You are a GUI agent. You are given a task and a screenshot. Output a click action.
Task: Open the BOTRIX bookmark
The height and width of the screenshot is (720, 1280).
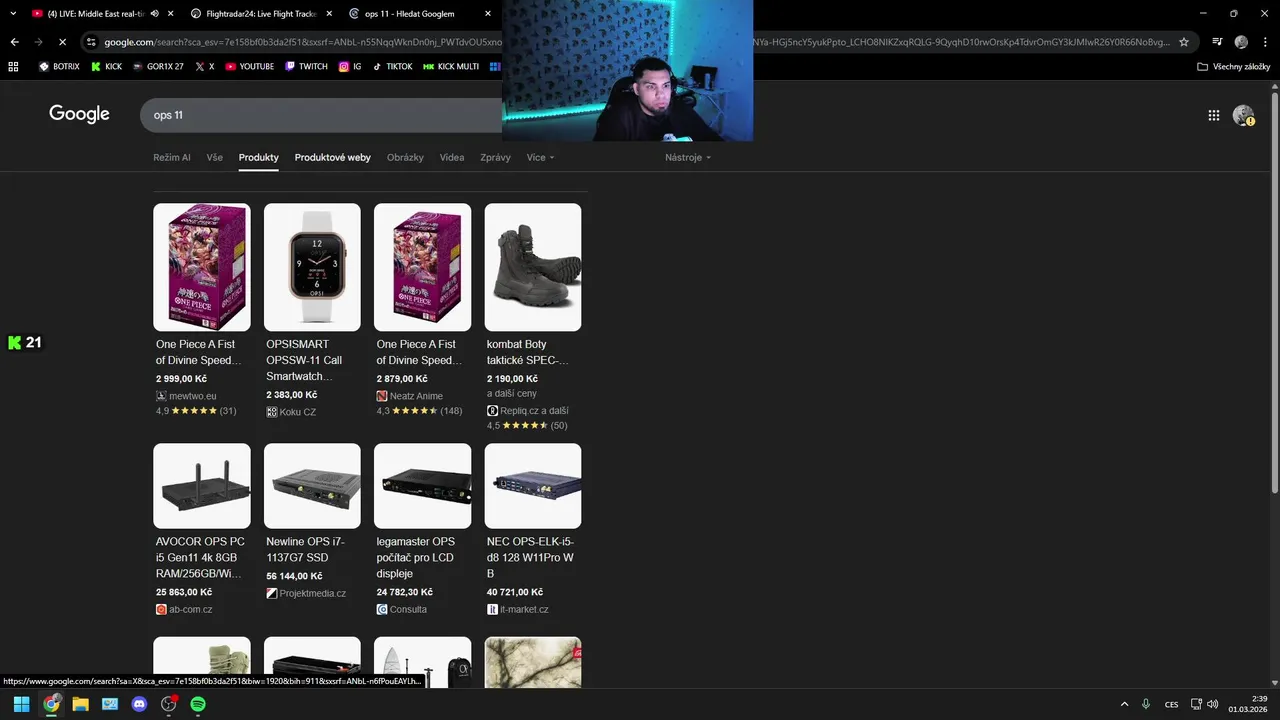pyautogui.click(x=59, y=67)
